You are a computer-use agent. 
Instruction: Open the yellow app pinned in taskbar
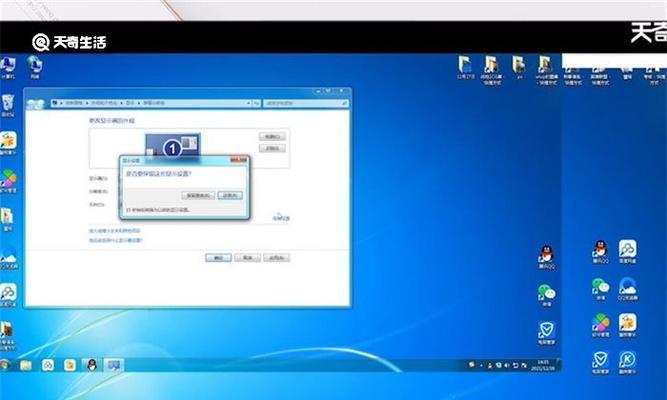click(69, 365)
